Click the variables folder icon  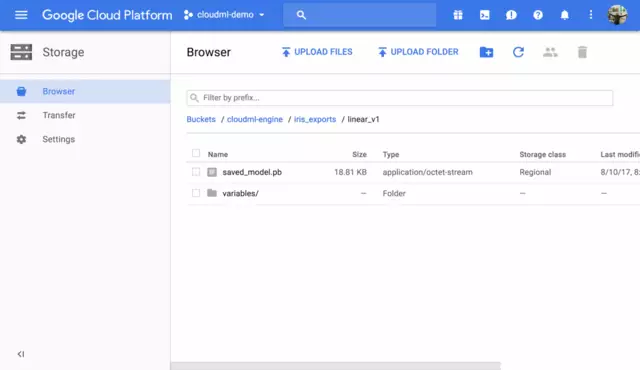tap(212, 193)
